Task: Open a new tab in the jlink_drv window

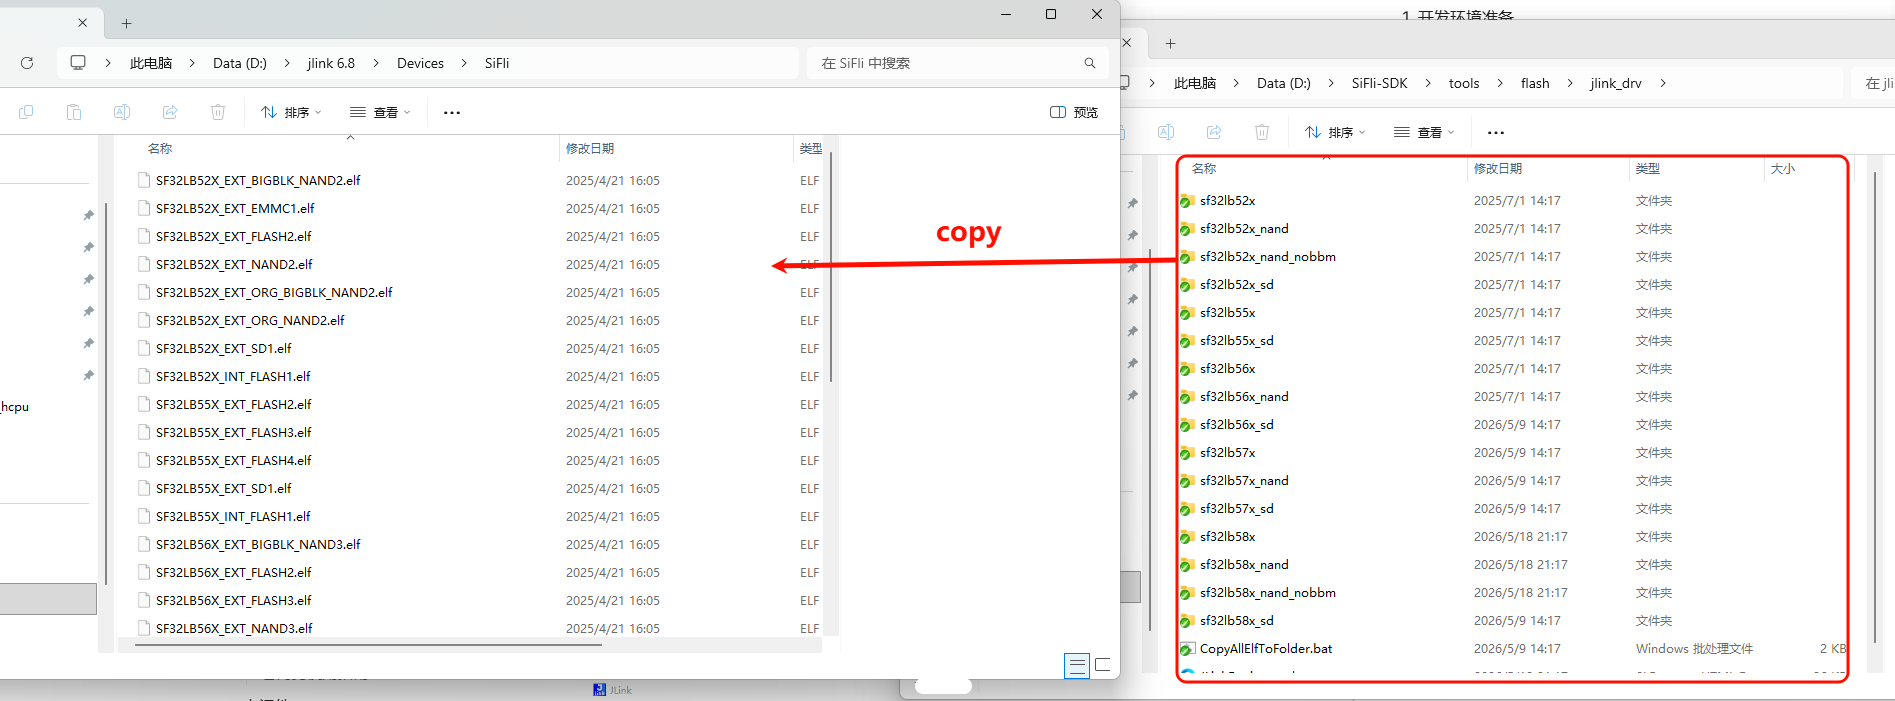Action: tap(1170, 43)
